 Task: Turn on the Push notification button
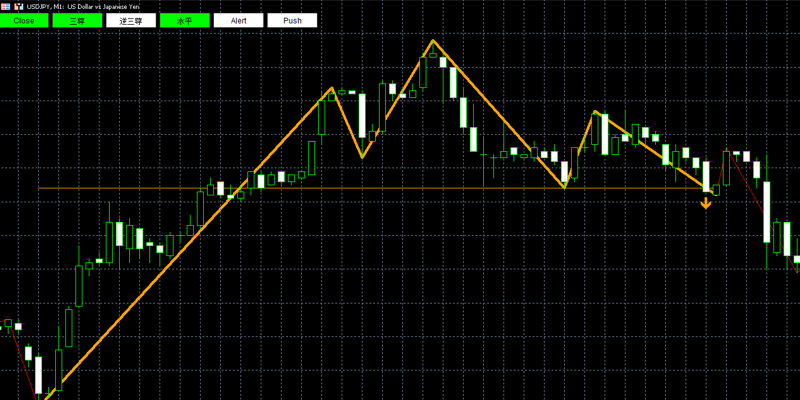click(292, 20)
